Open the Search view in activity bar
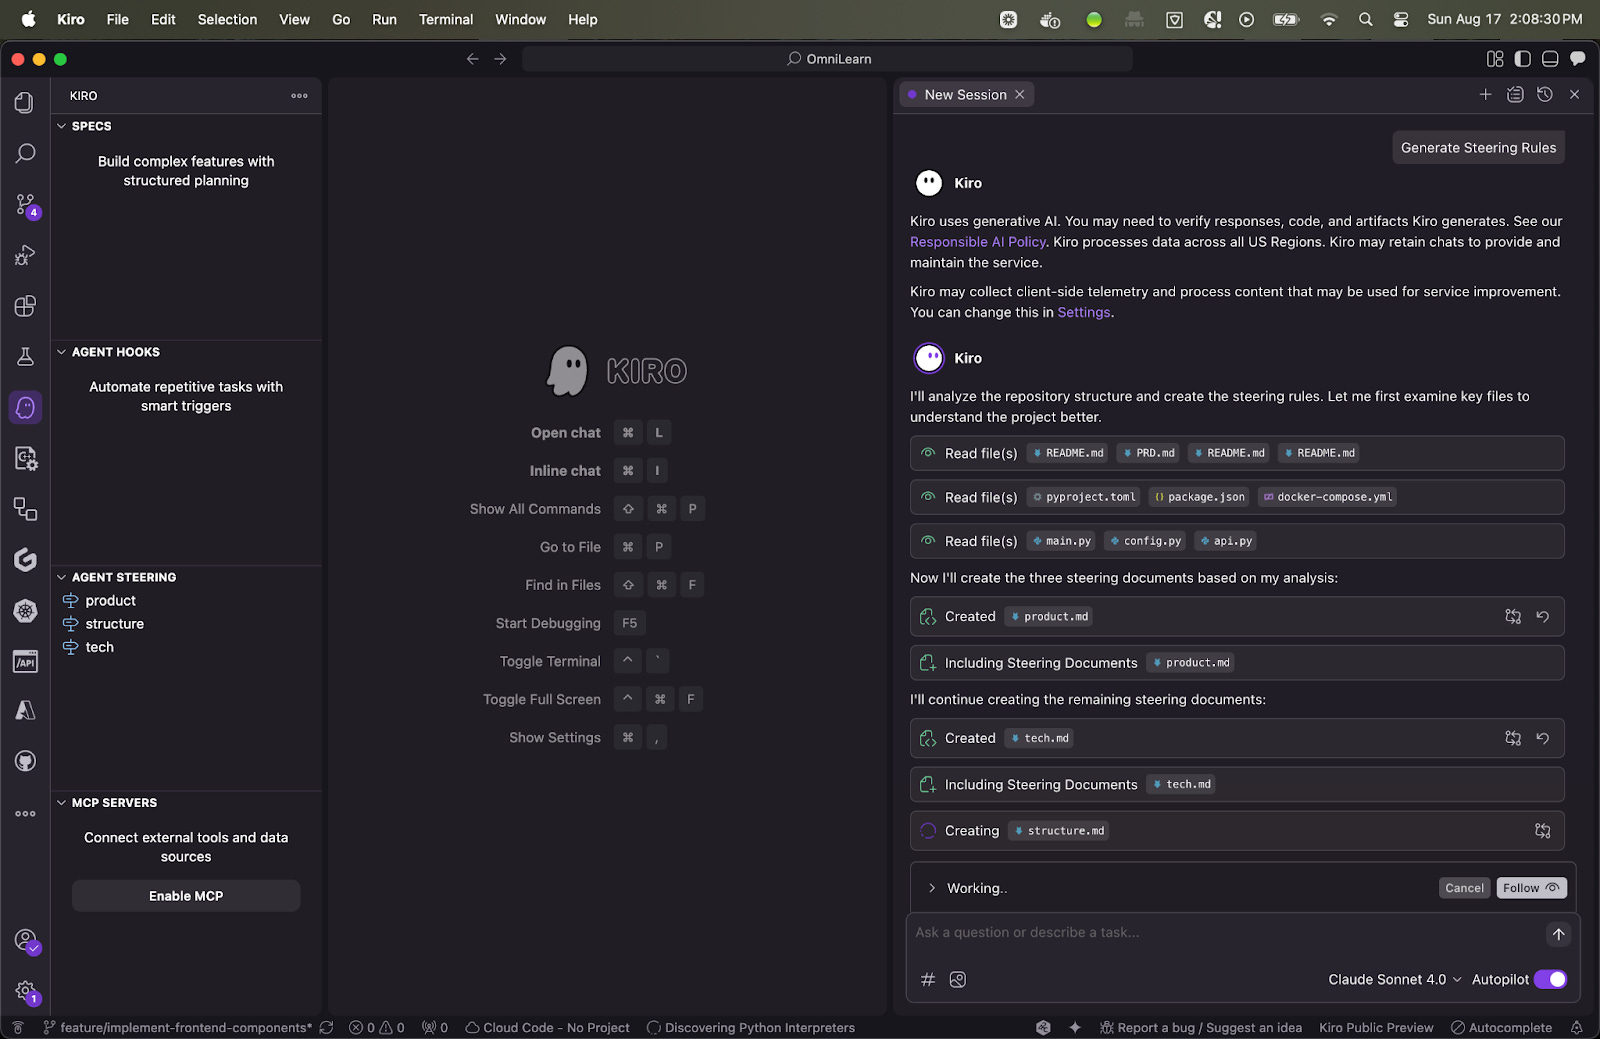The height and width of the screenshot is (1039, 1600). pyautogui.click(x=25, y=153)
